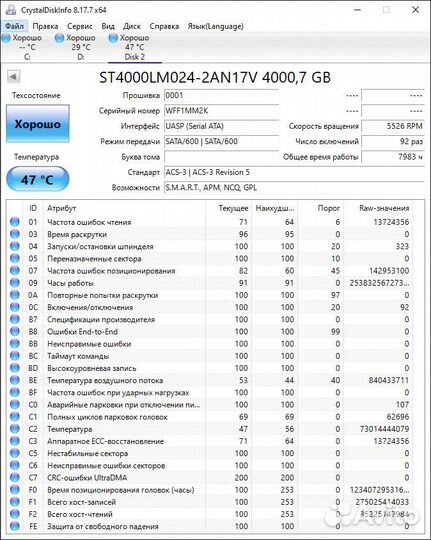Click status icon for B8 Ошибки End-to-End
The width and height of the screenshot is (431, 540).
coord(14,332)
